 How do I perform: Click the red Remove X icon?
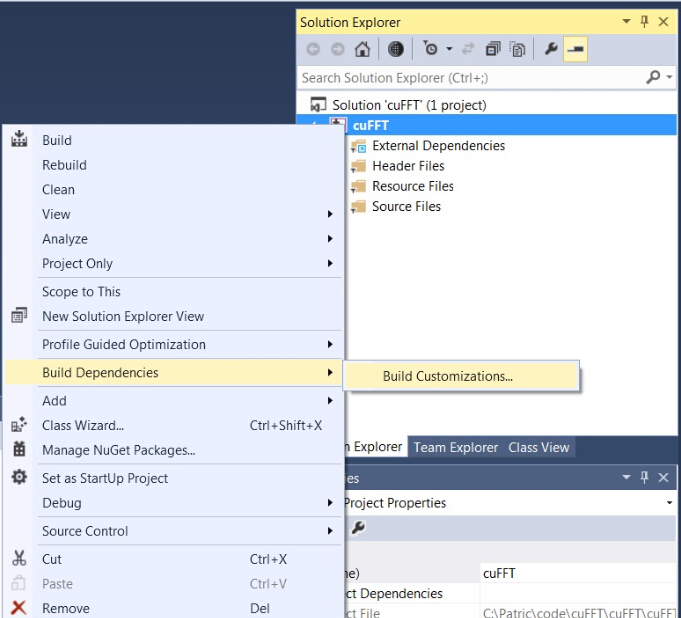click(x=19, y=608)
